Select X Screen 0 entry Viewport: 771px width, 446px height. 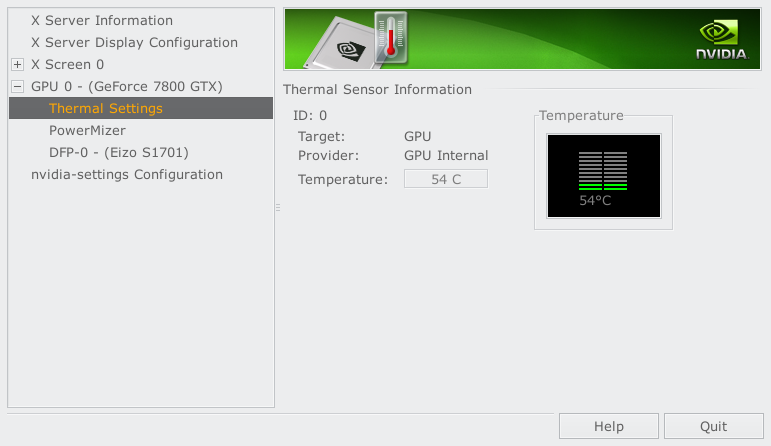tap(67, 64)
